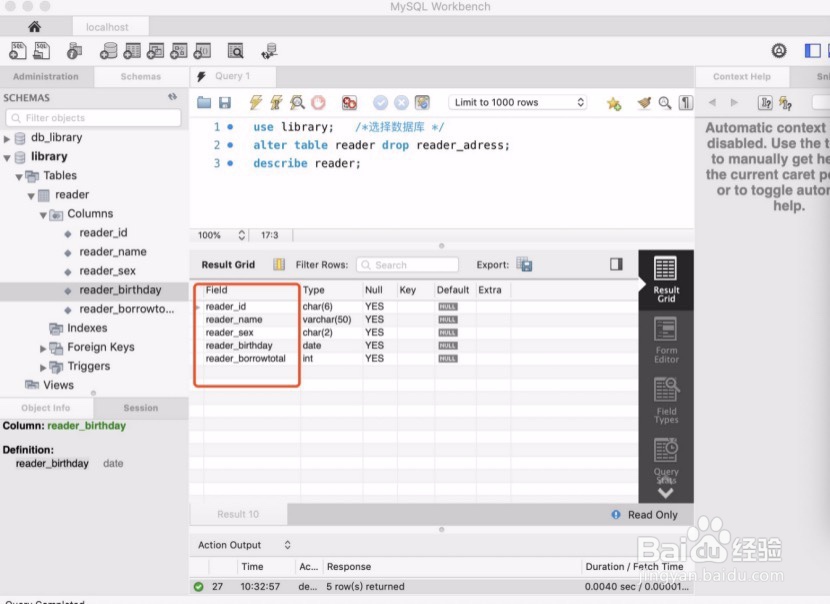Viewport: 830px width, 604px height.
Task: Expand the Foreign Keys node
Action: [43, 348]
